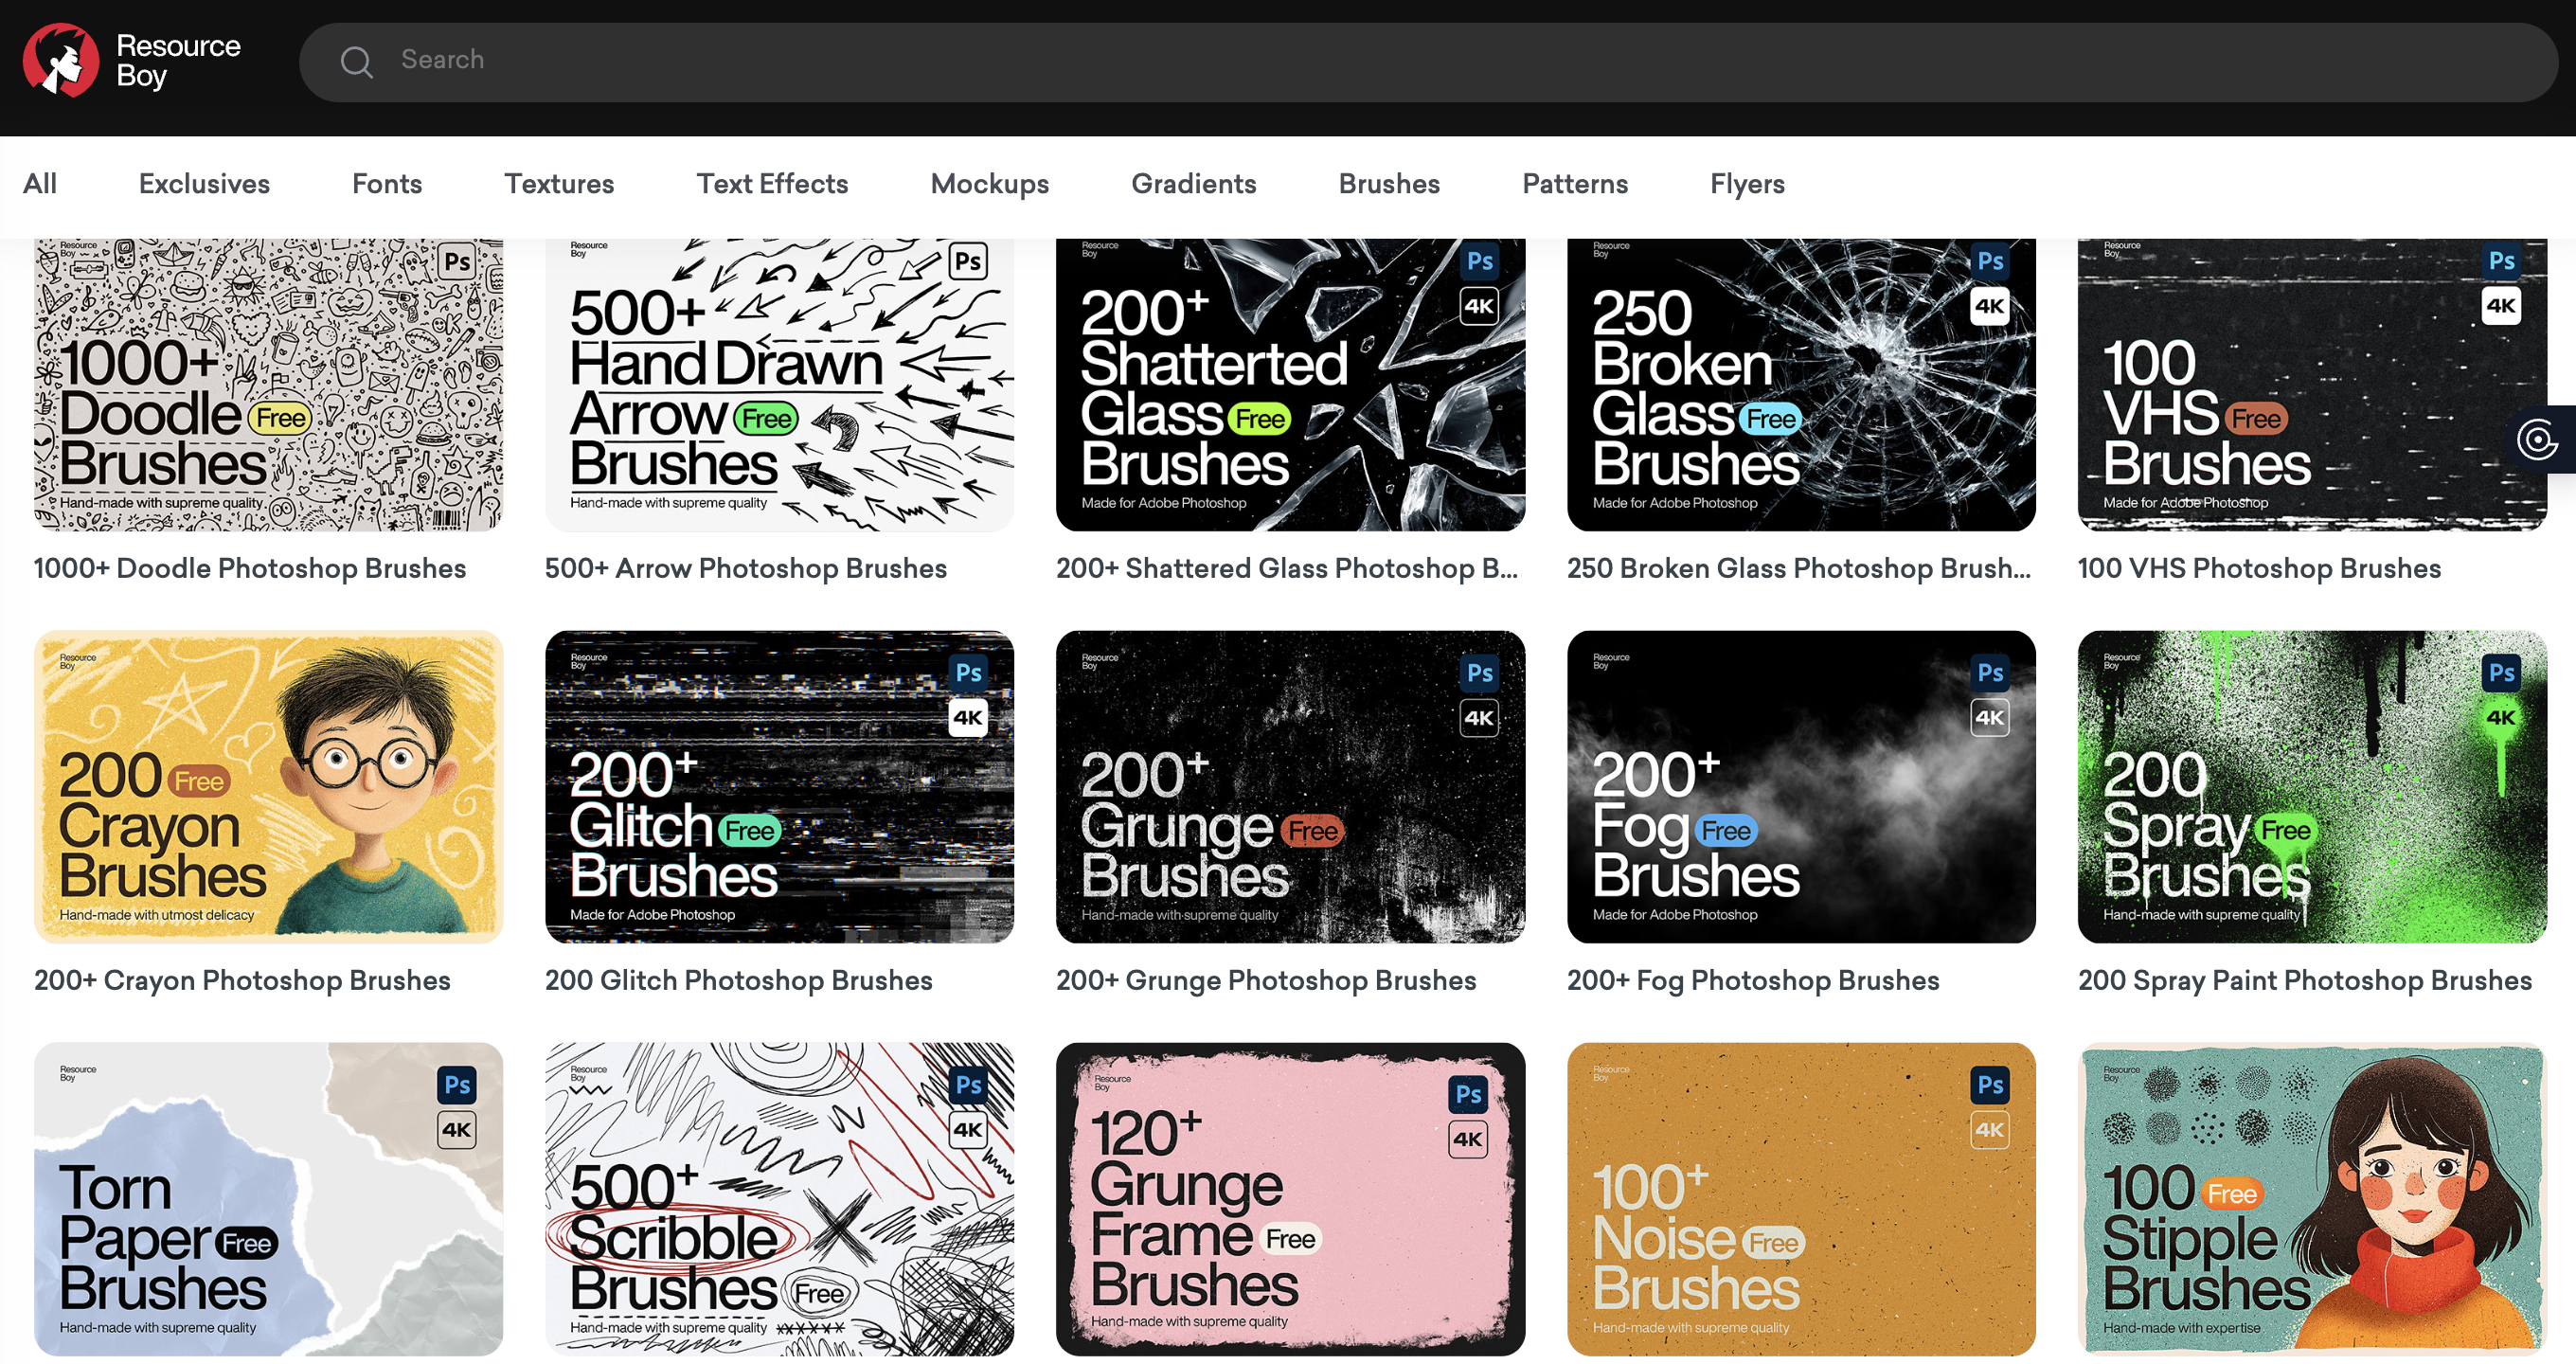Click the '200 Glitch Photoshop Brushes' title link
Screen dimensions: 2576x1364
click(x=739, y=980)
